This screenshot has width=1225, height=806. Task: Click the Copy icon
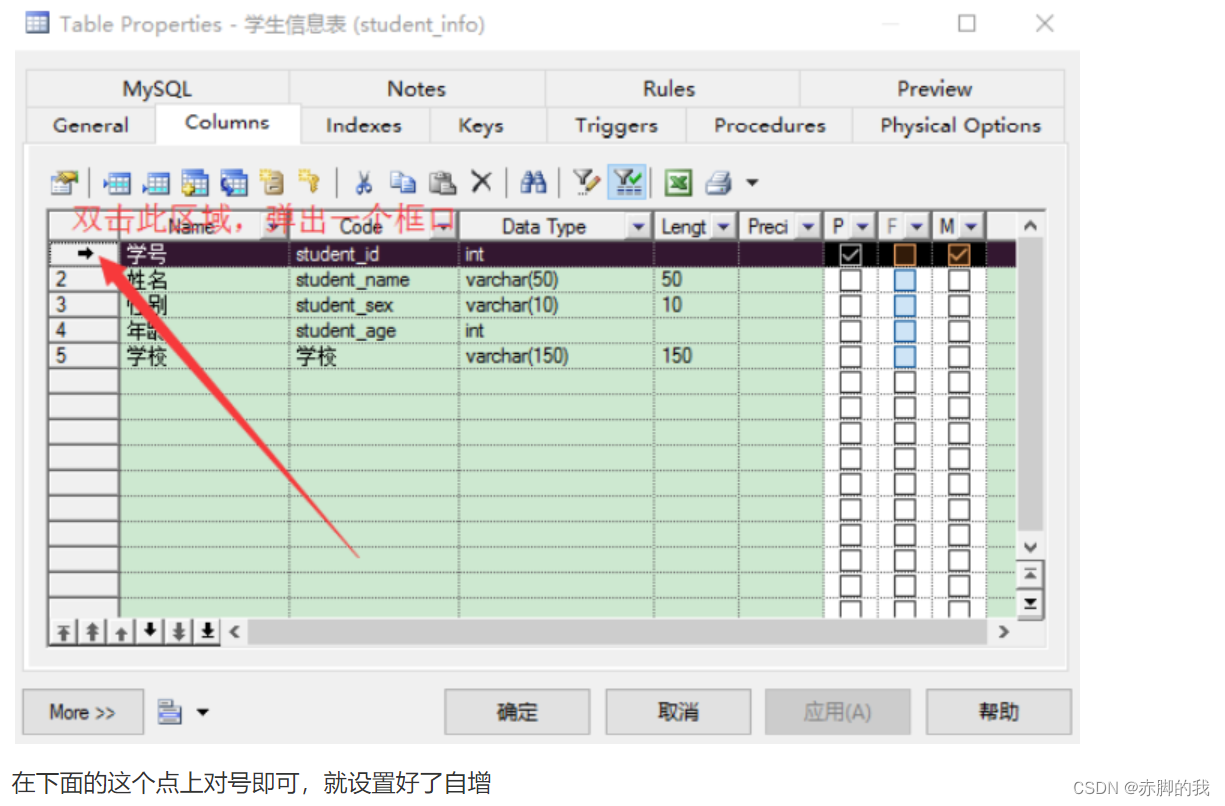tap(403, 181)
